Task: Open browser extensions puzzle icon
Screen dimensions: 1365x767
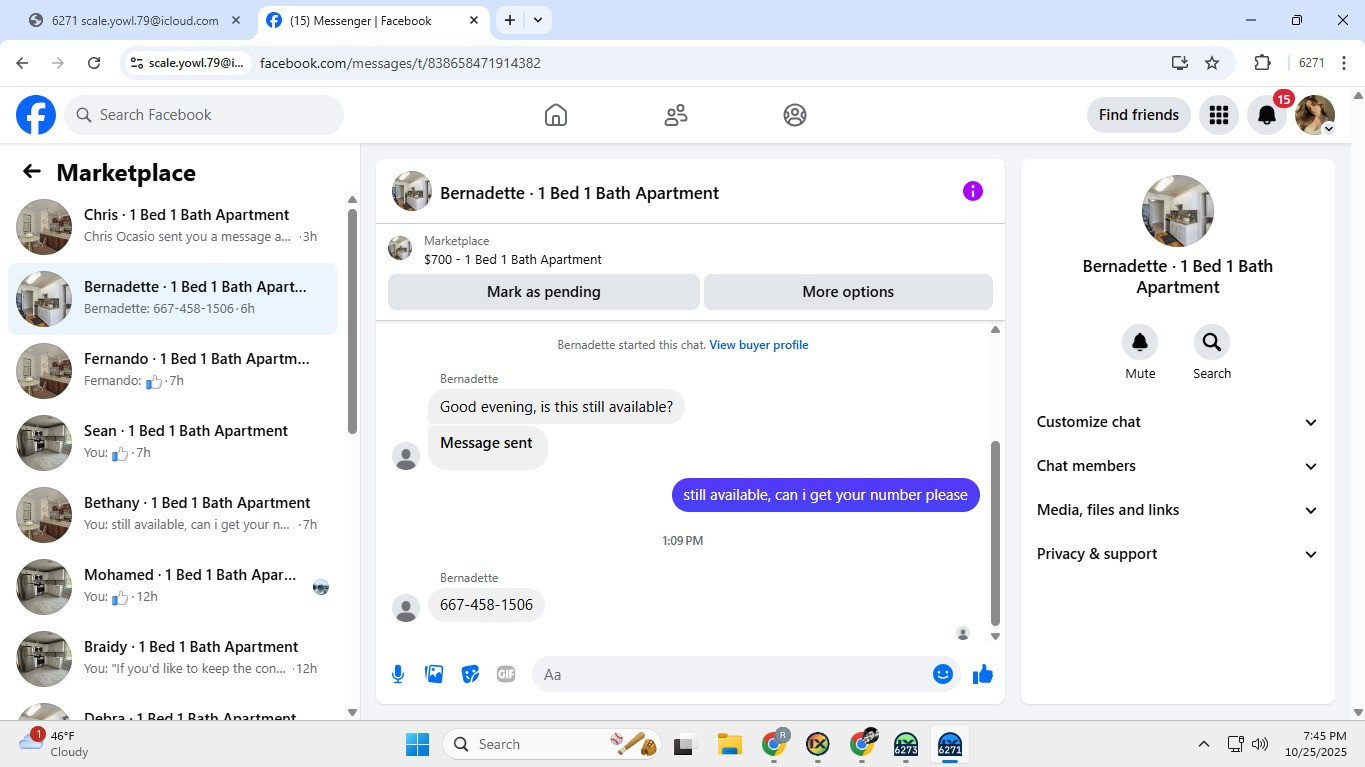Action: pyautogui.click(x=1262, y=63)
